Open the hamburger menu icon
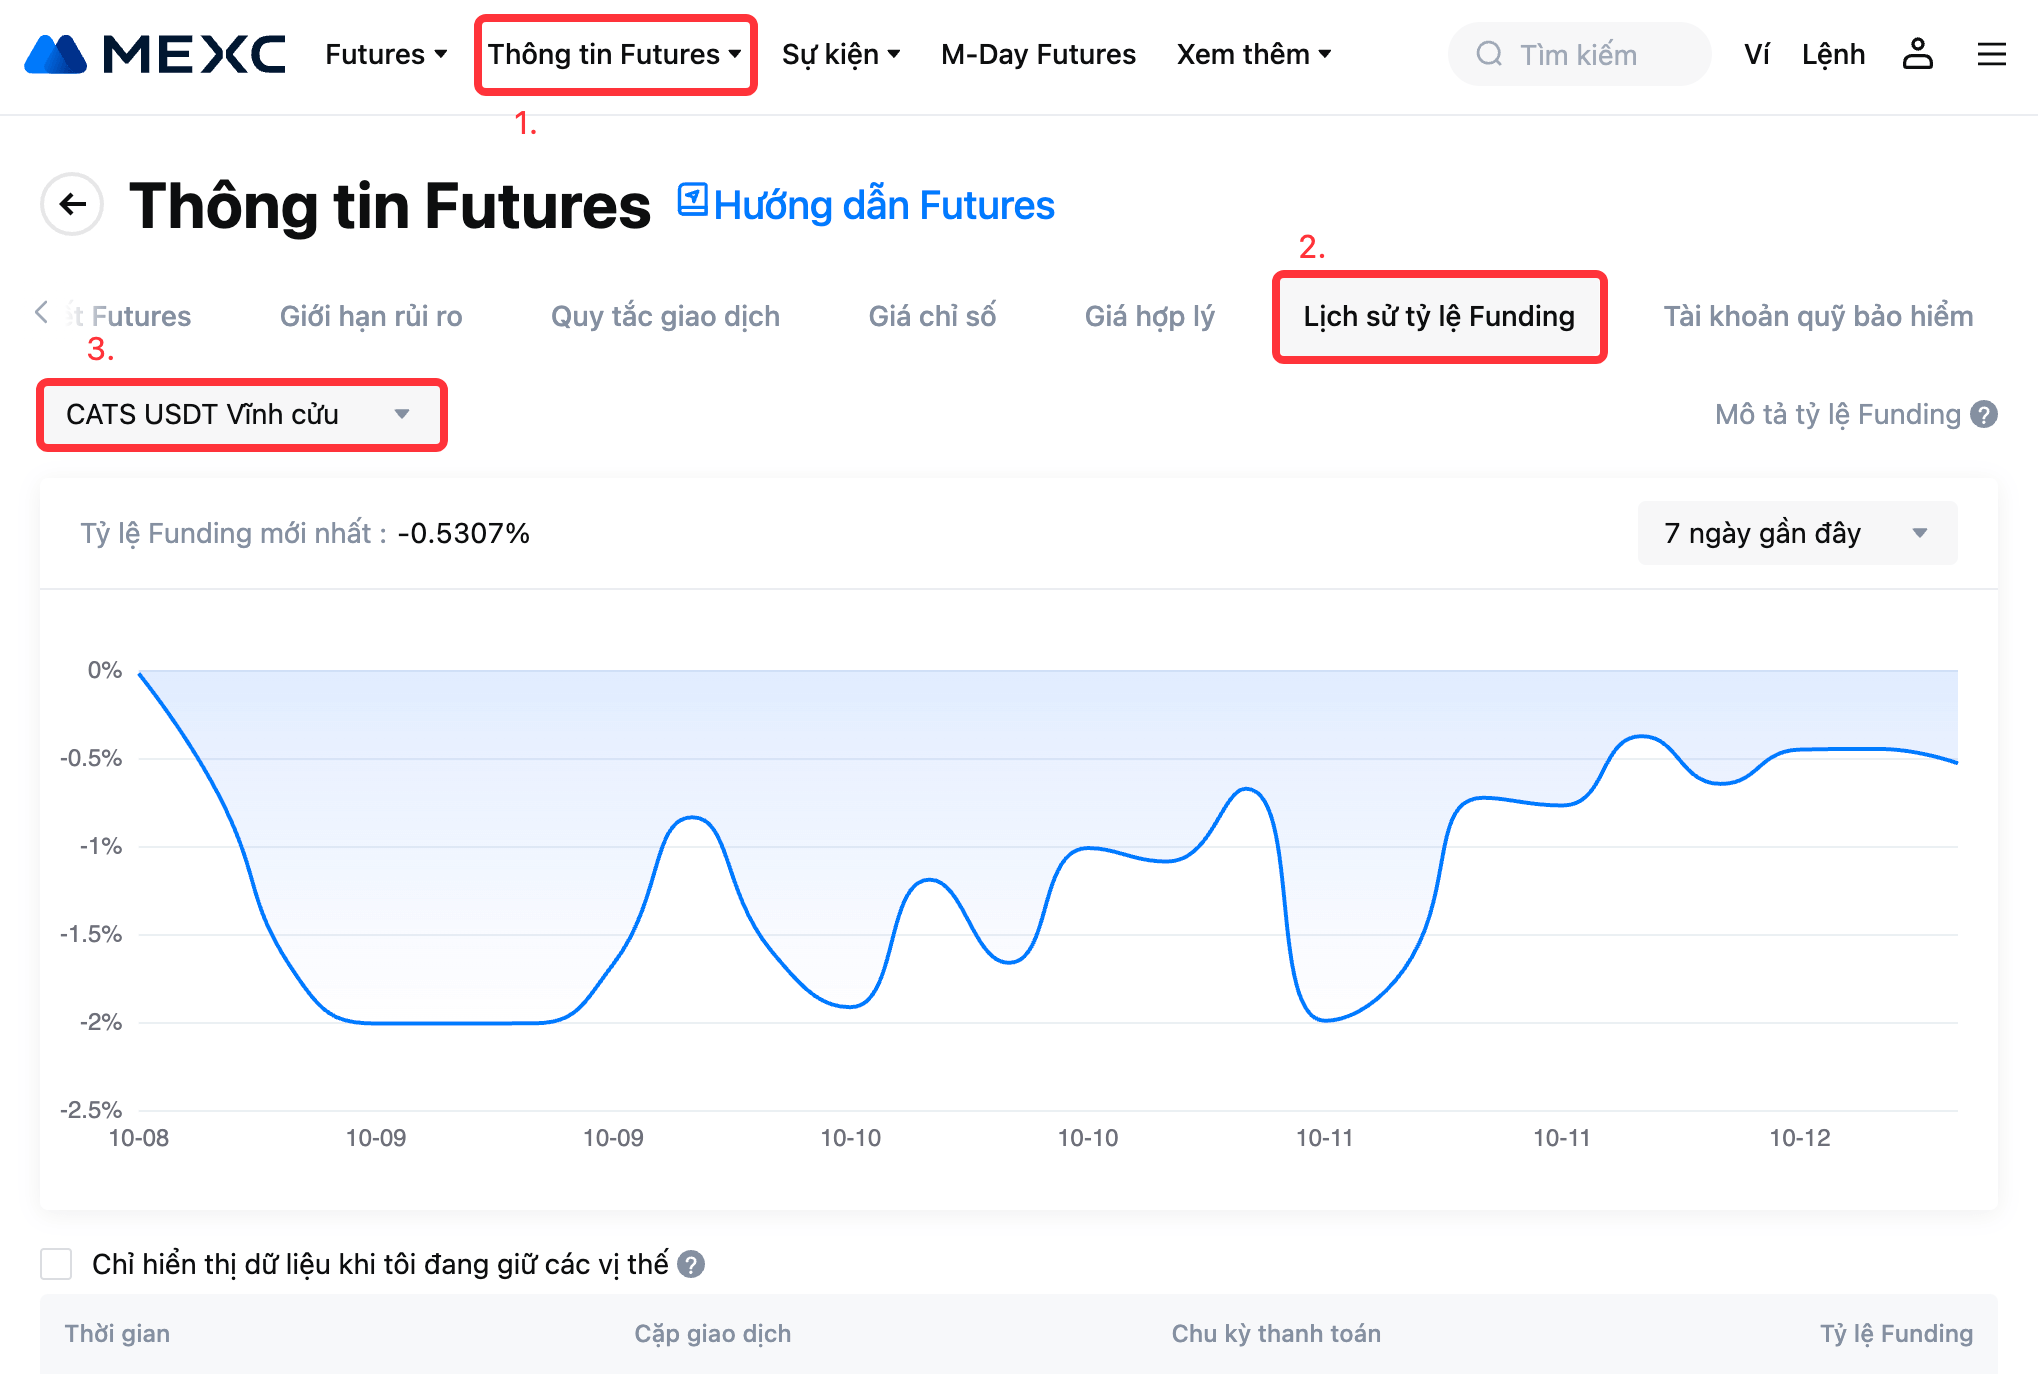The width and height of the screenshot is (2038, 1390). (1991, 54)
